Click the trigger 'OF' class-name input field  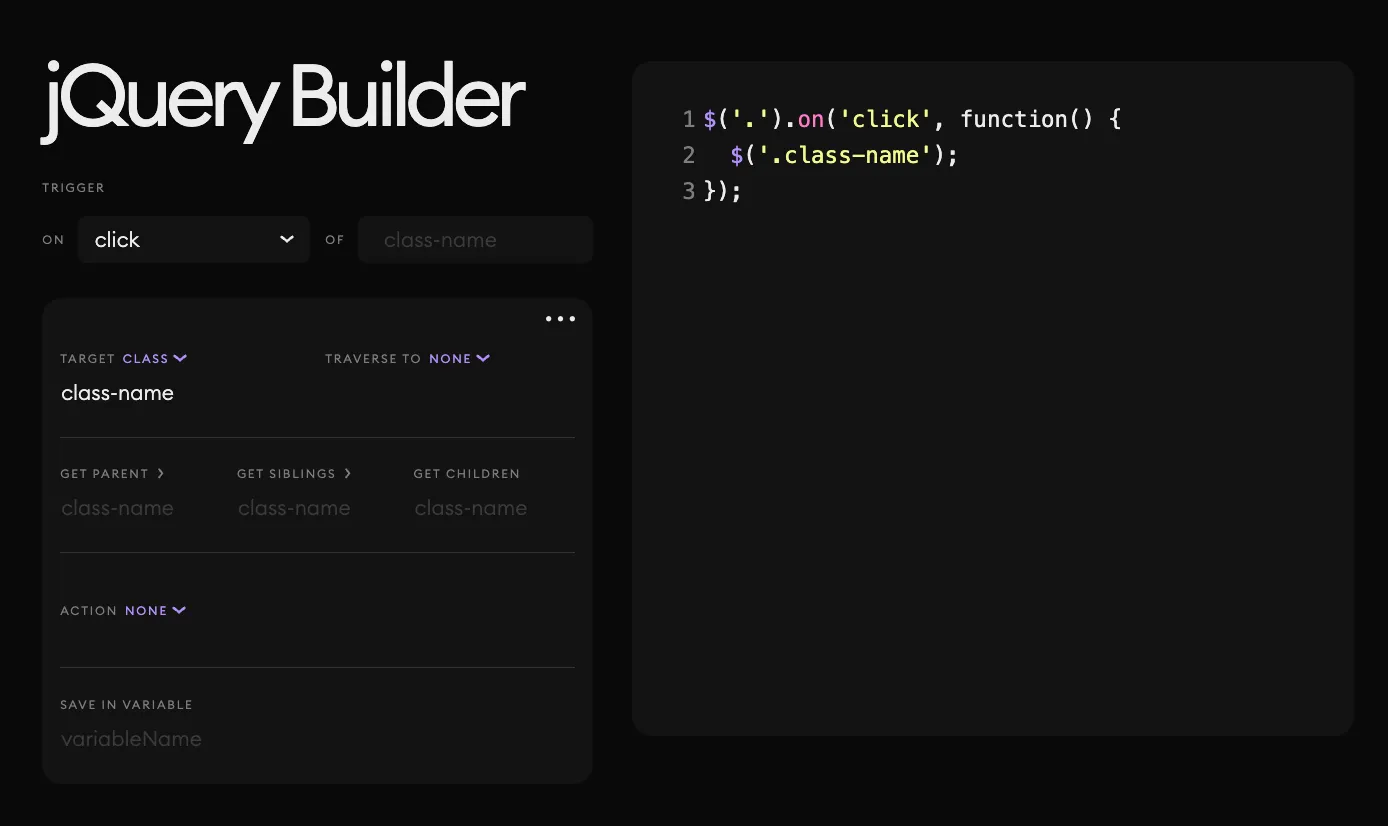click(475, 240)
